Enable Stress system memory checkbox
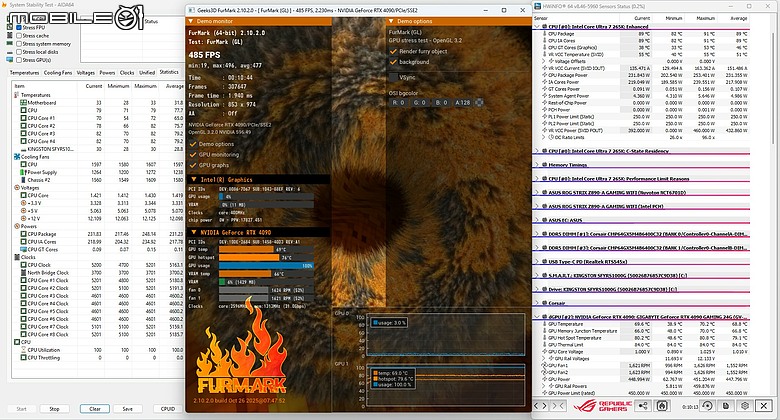Viewport: 780px width, 420px height. [19, 44]
